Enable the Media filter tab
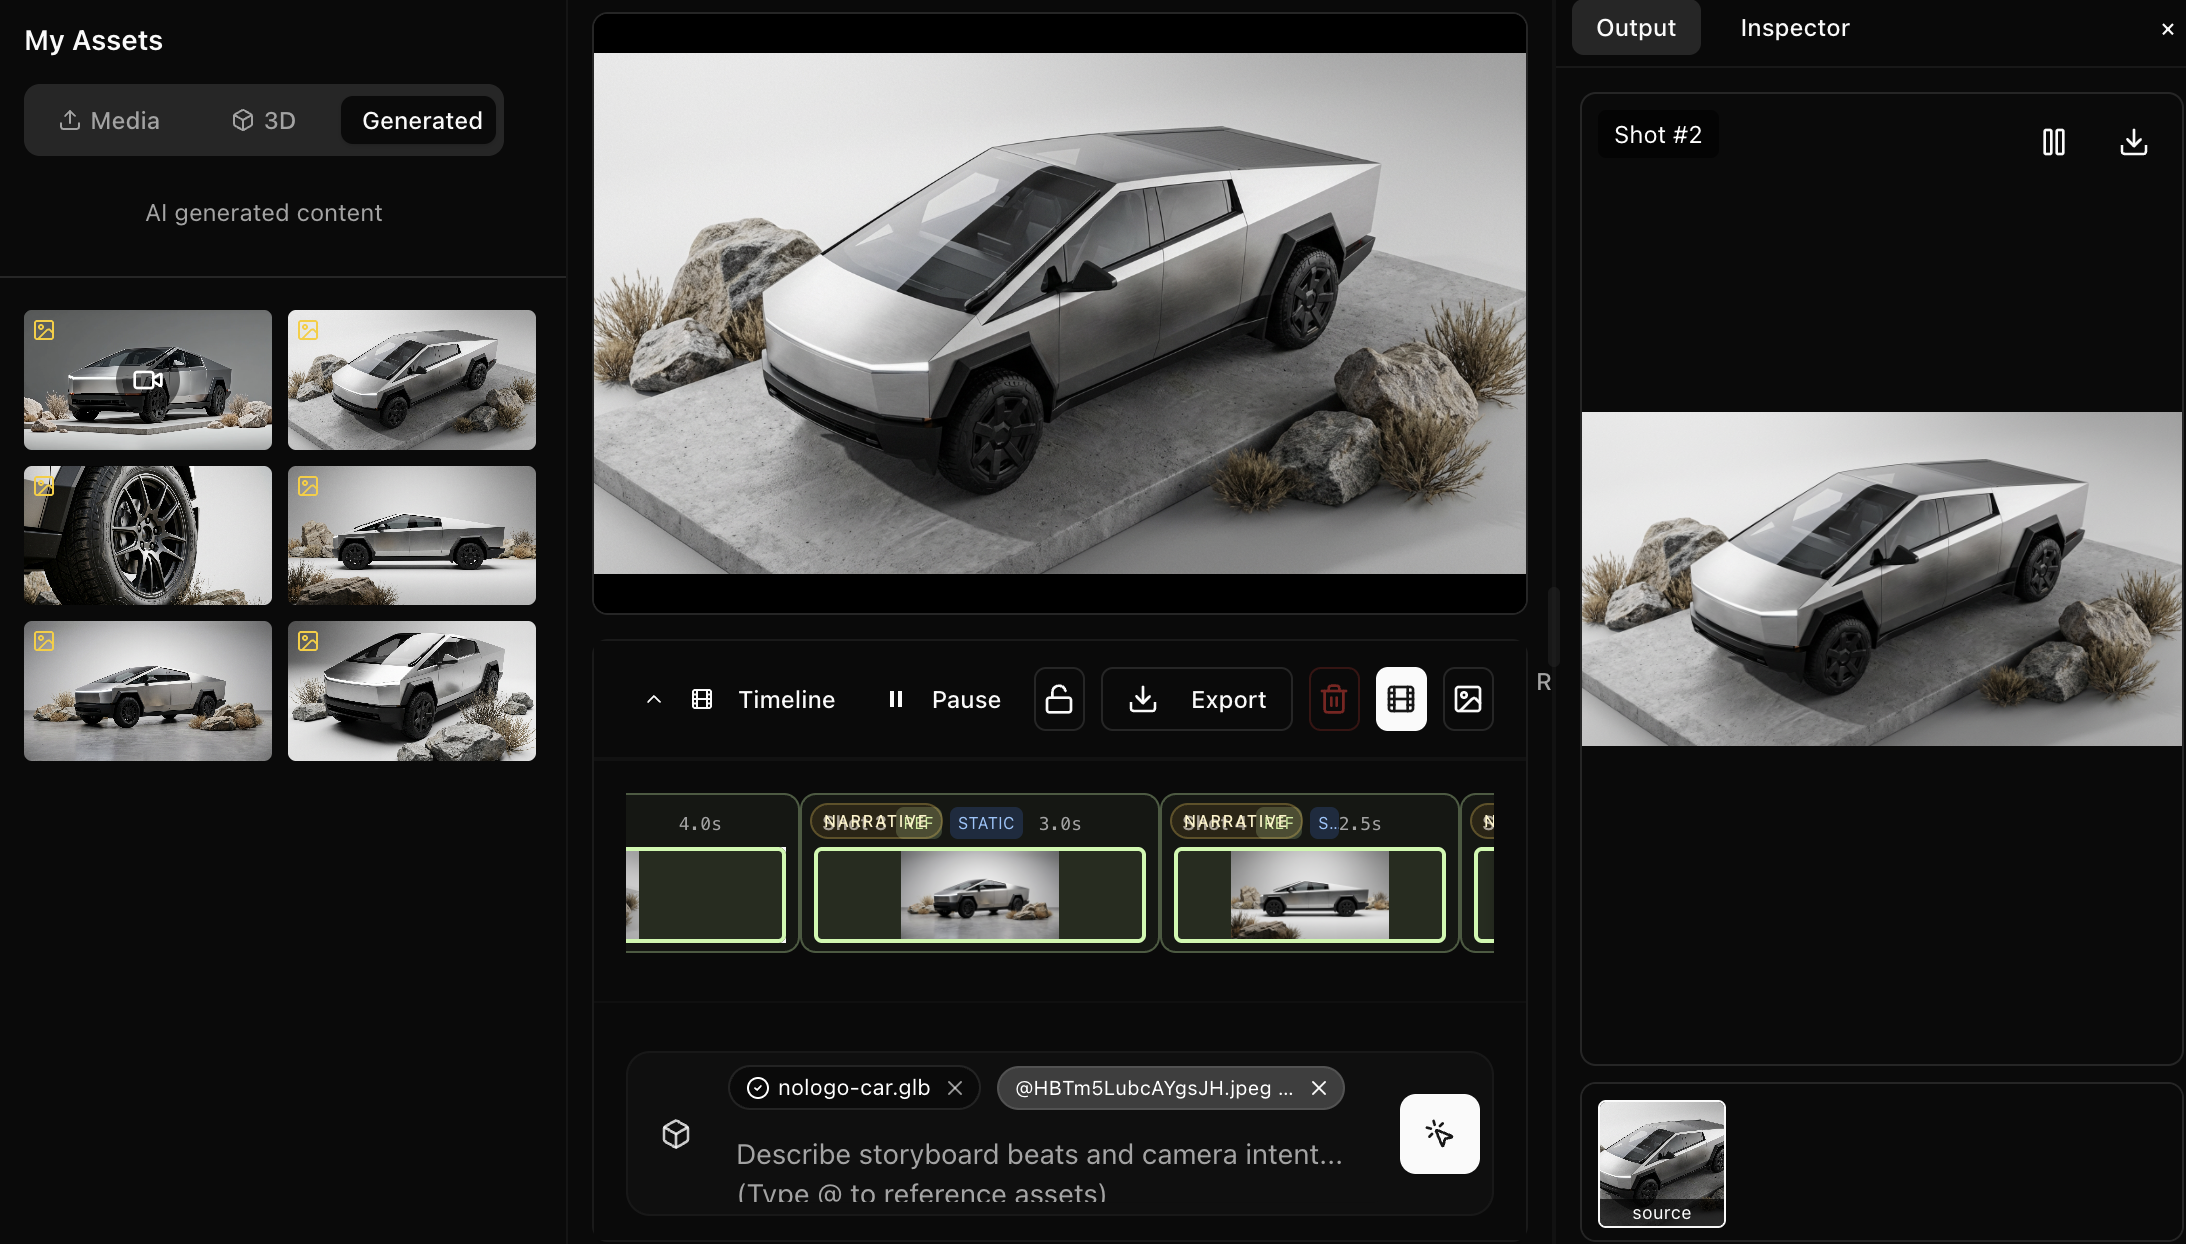The image size is (2186, 1244). [x=108, y=120]
